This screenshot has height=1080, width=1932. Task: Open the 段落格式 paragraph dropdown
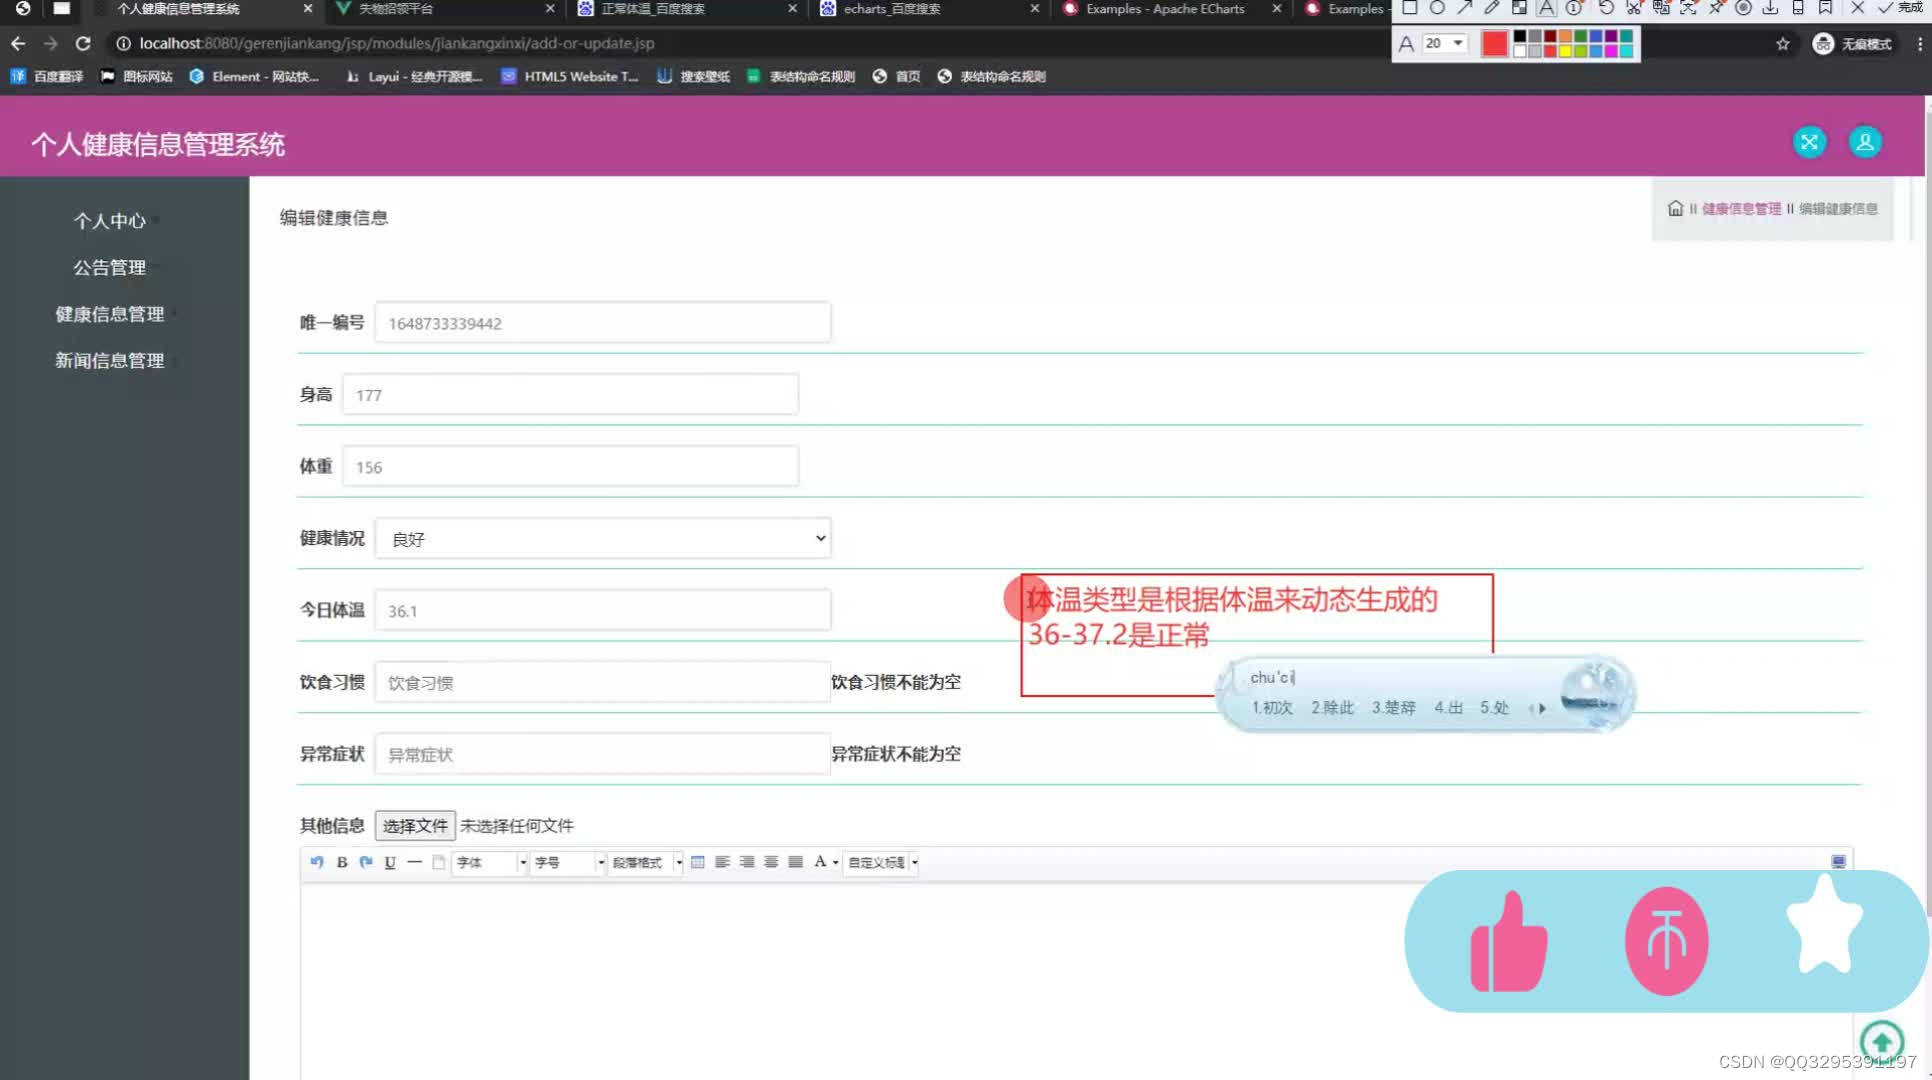point(646,862)
